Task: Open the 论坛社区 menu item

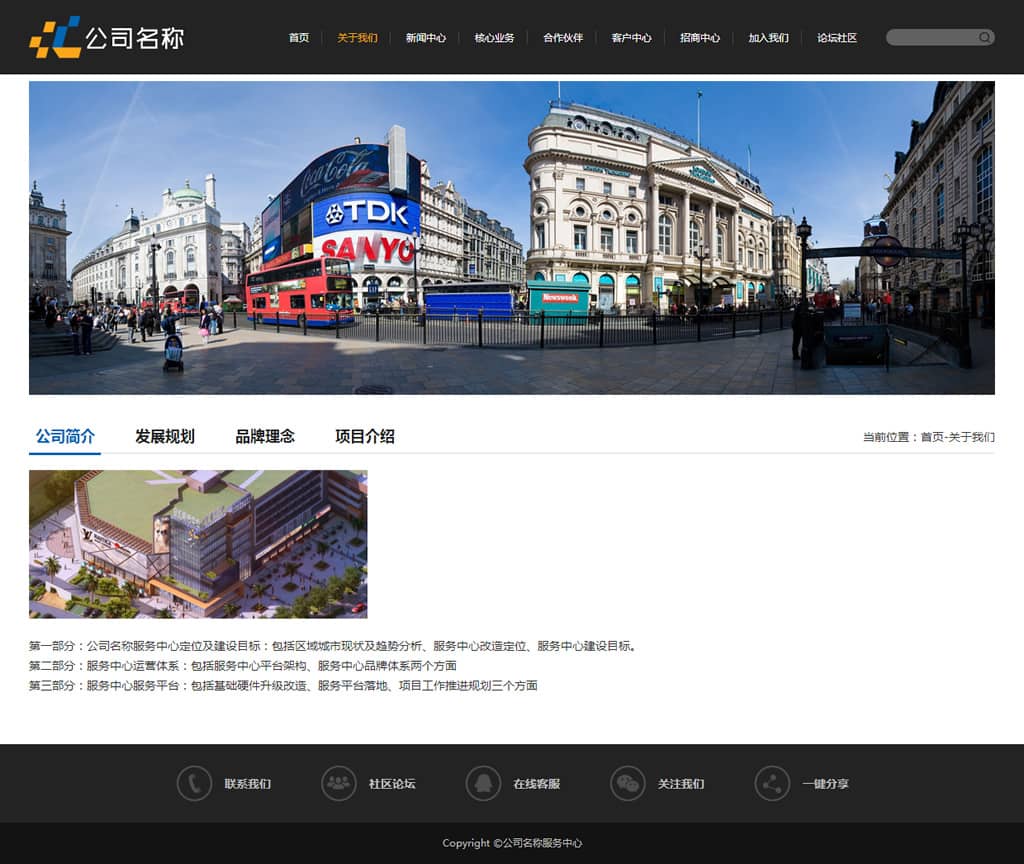Action: click(x=837, y=38)
